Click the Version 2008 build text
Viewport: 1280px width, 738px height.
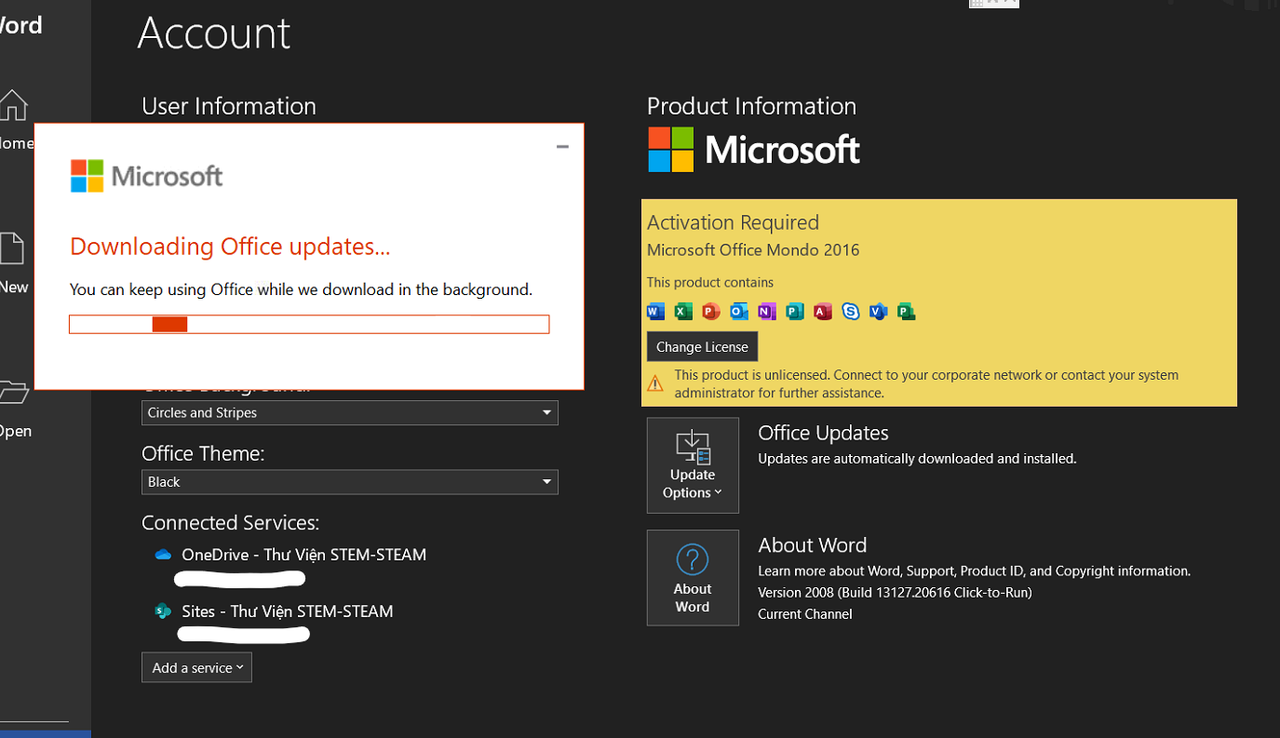tap(895, 592)
